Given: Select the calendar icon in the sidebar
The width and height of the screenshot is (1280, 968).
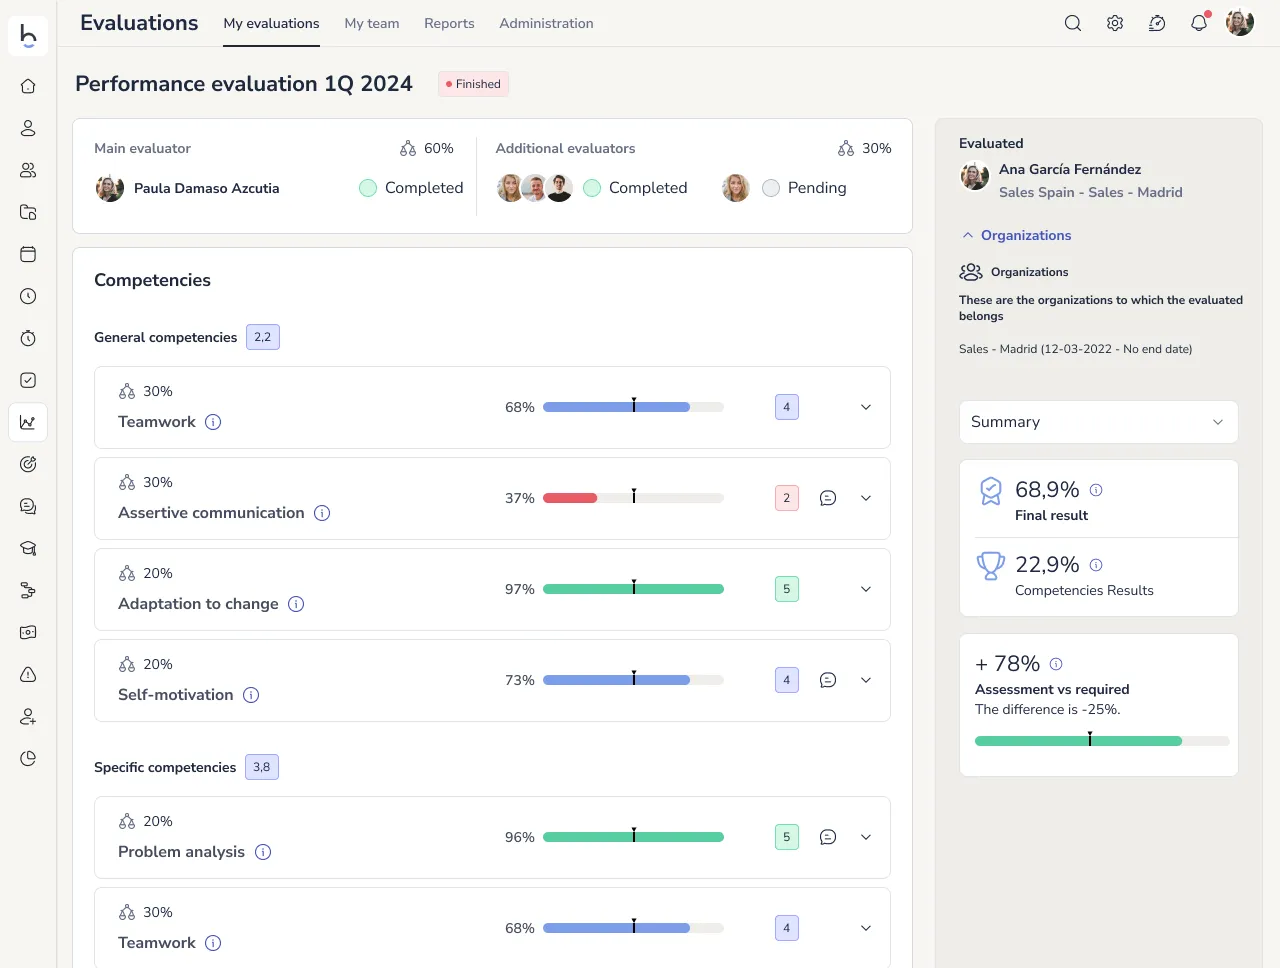Looking at the screenshot, I should pos(28,254).
